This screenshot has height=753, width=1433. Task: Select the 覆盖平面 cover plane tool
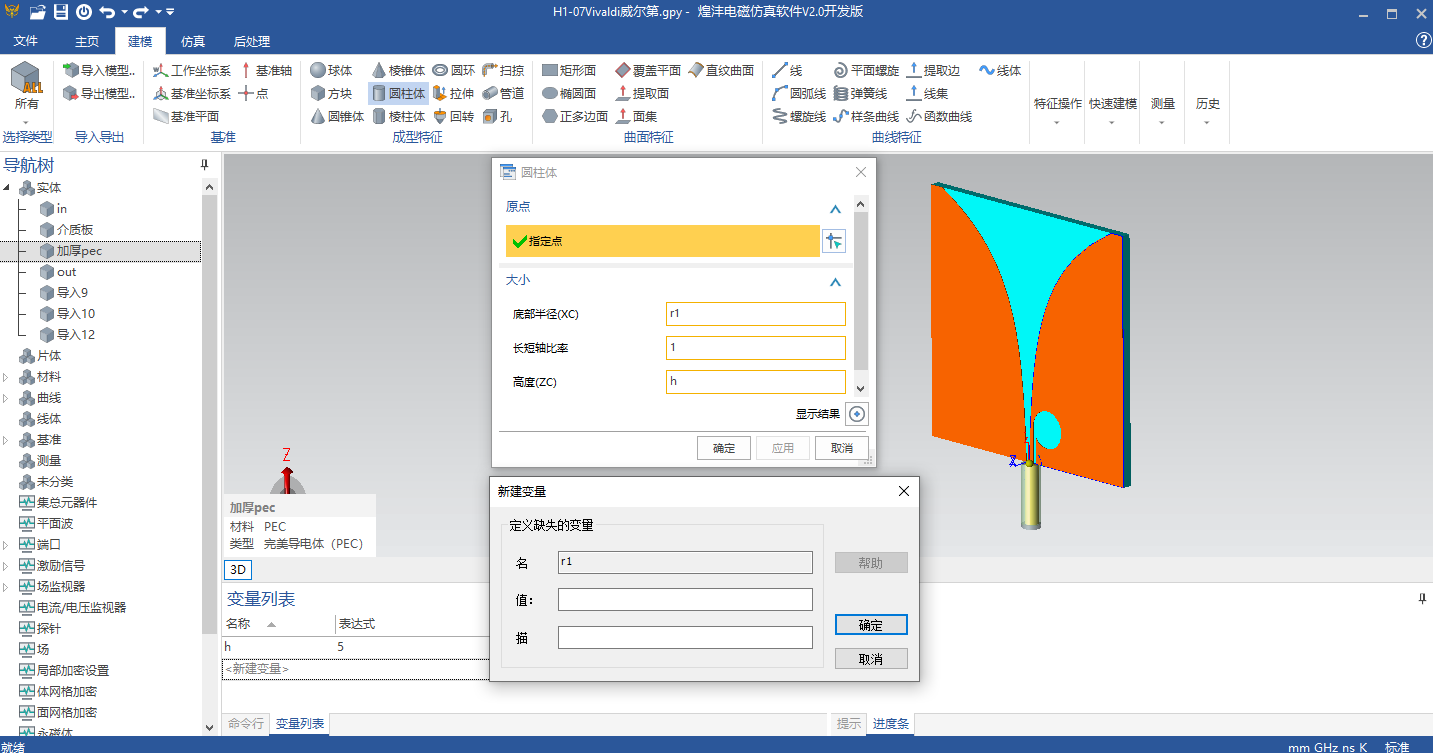click(647, 71)
